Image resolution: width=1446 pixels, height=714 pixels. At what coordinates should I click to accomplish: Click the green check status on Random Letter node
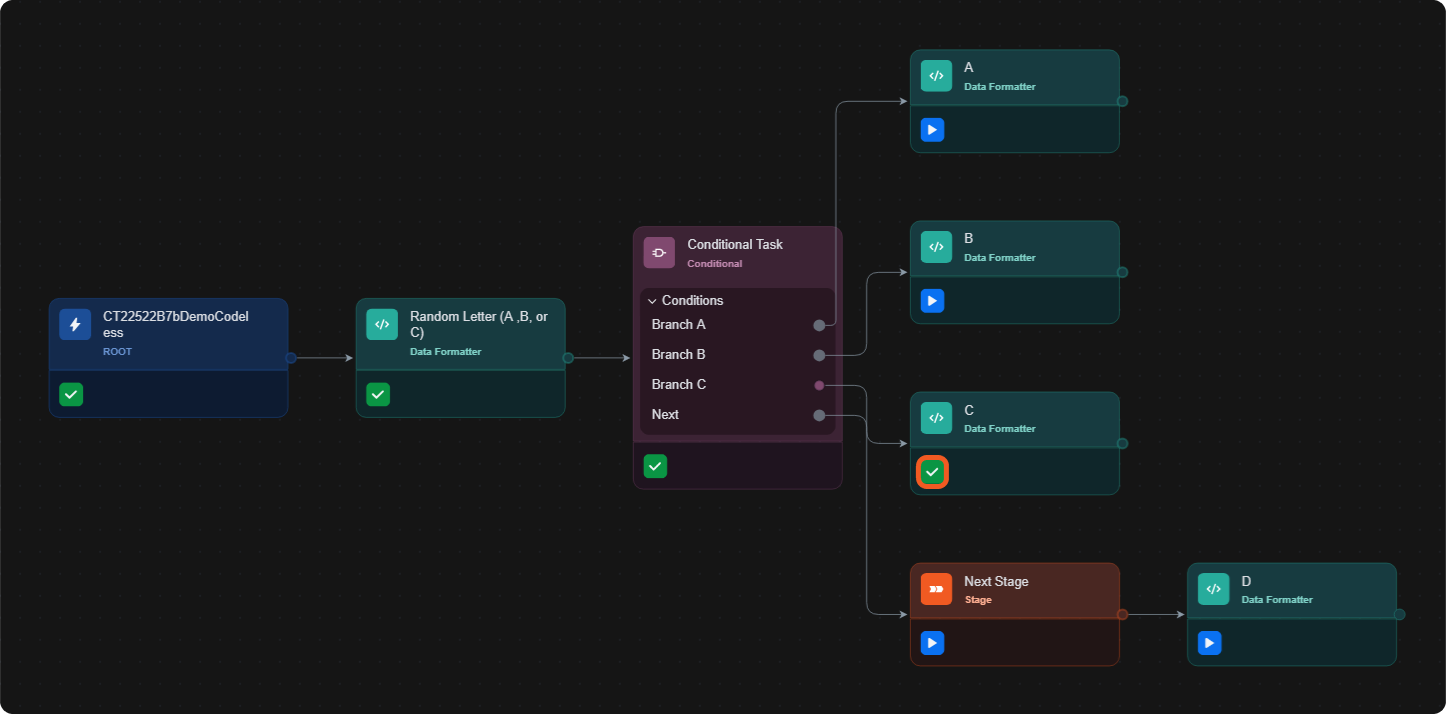click(x=378, y=394)
